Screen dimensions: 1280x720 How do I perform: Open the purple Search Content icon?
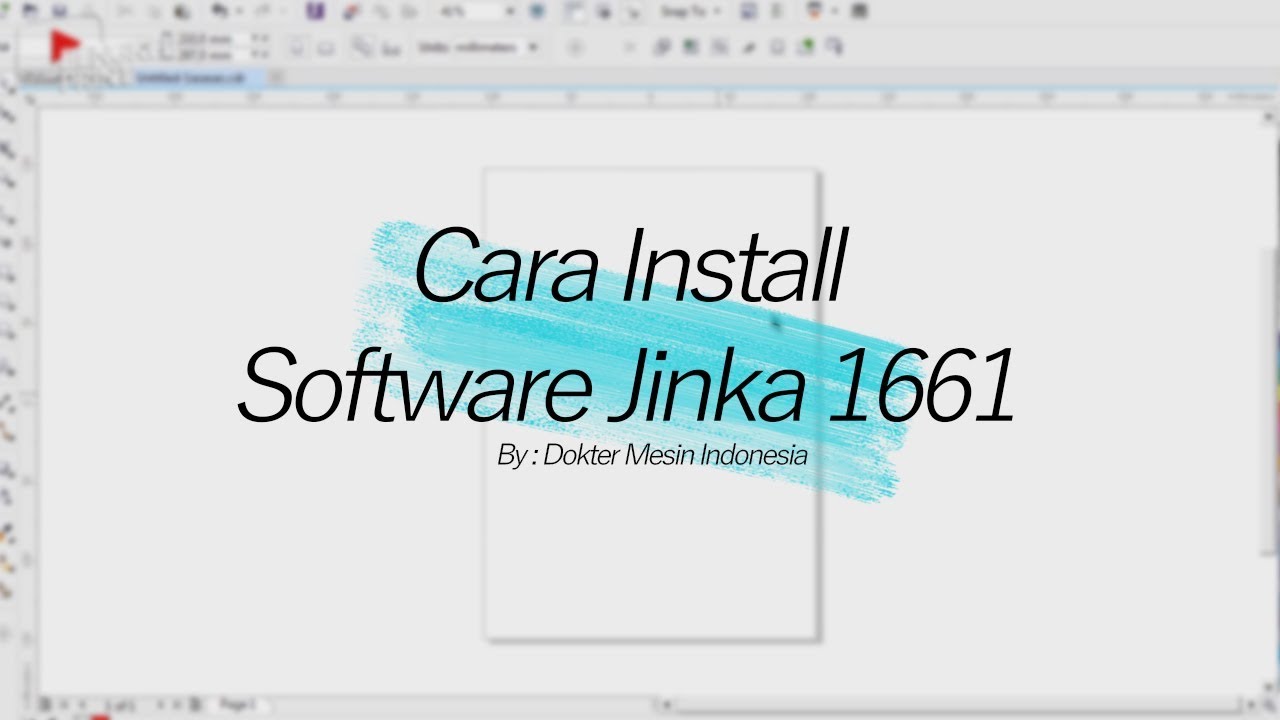point(316,11)
